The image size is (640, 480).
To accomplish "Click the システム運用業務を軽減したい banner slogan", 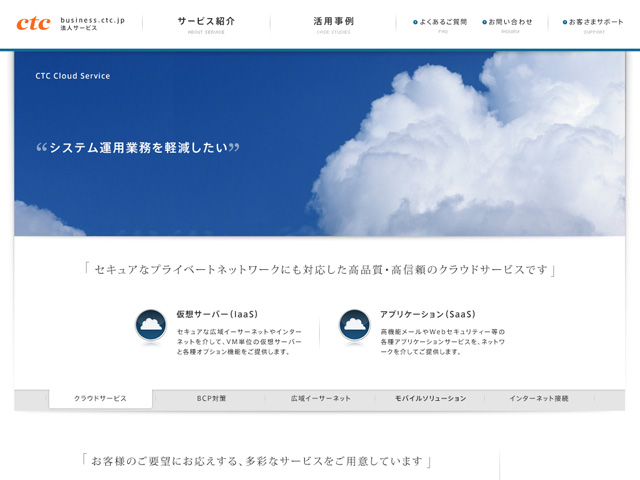I will tap(138, 148).
